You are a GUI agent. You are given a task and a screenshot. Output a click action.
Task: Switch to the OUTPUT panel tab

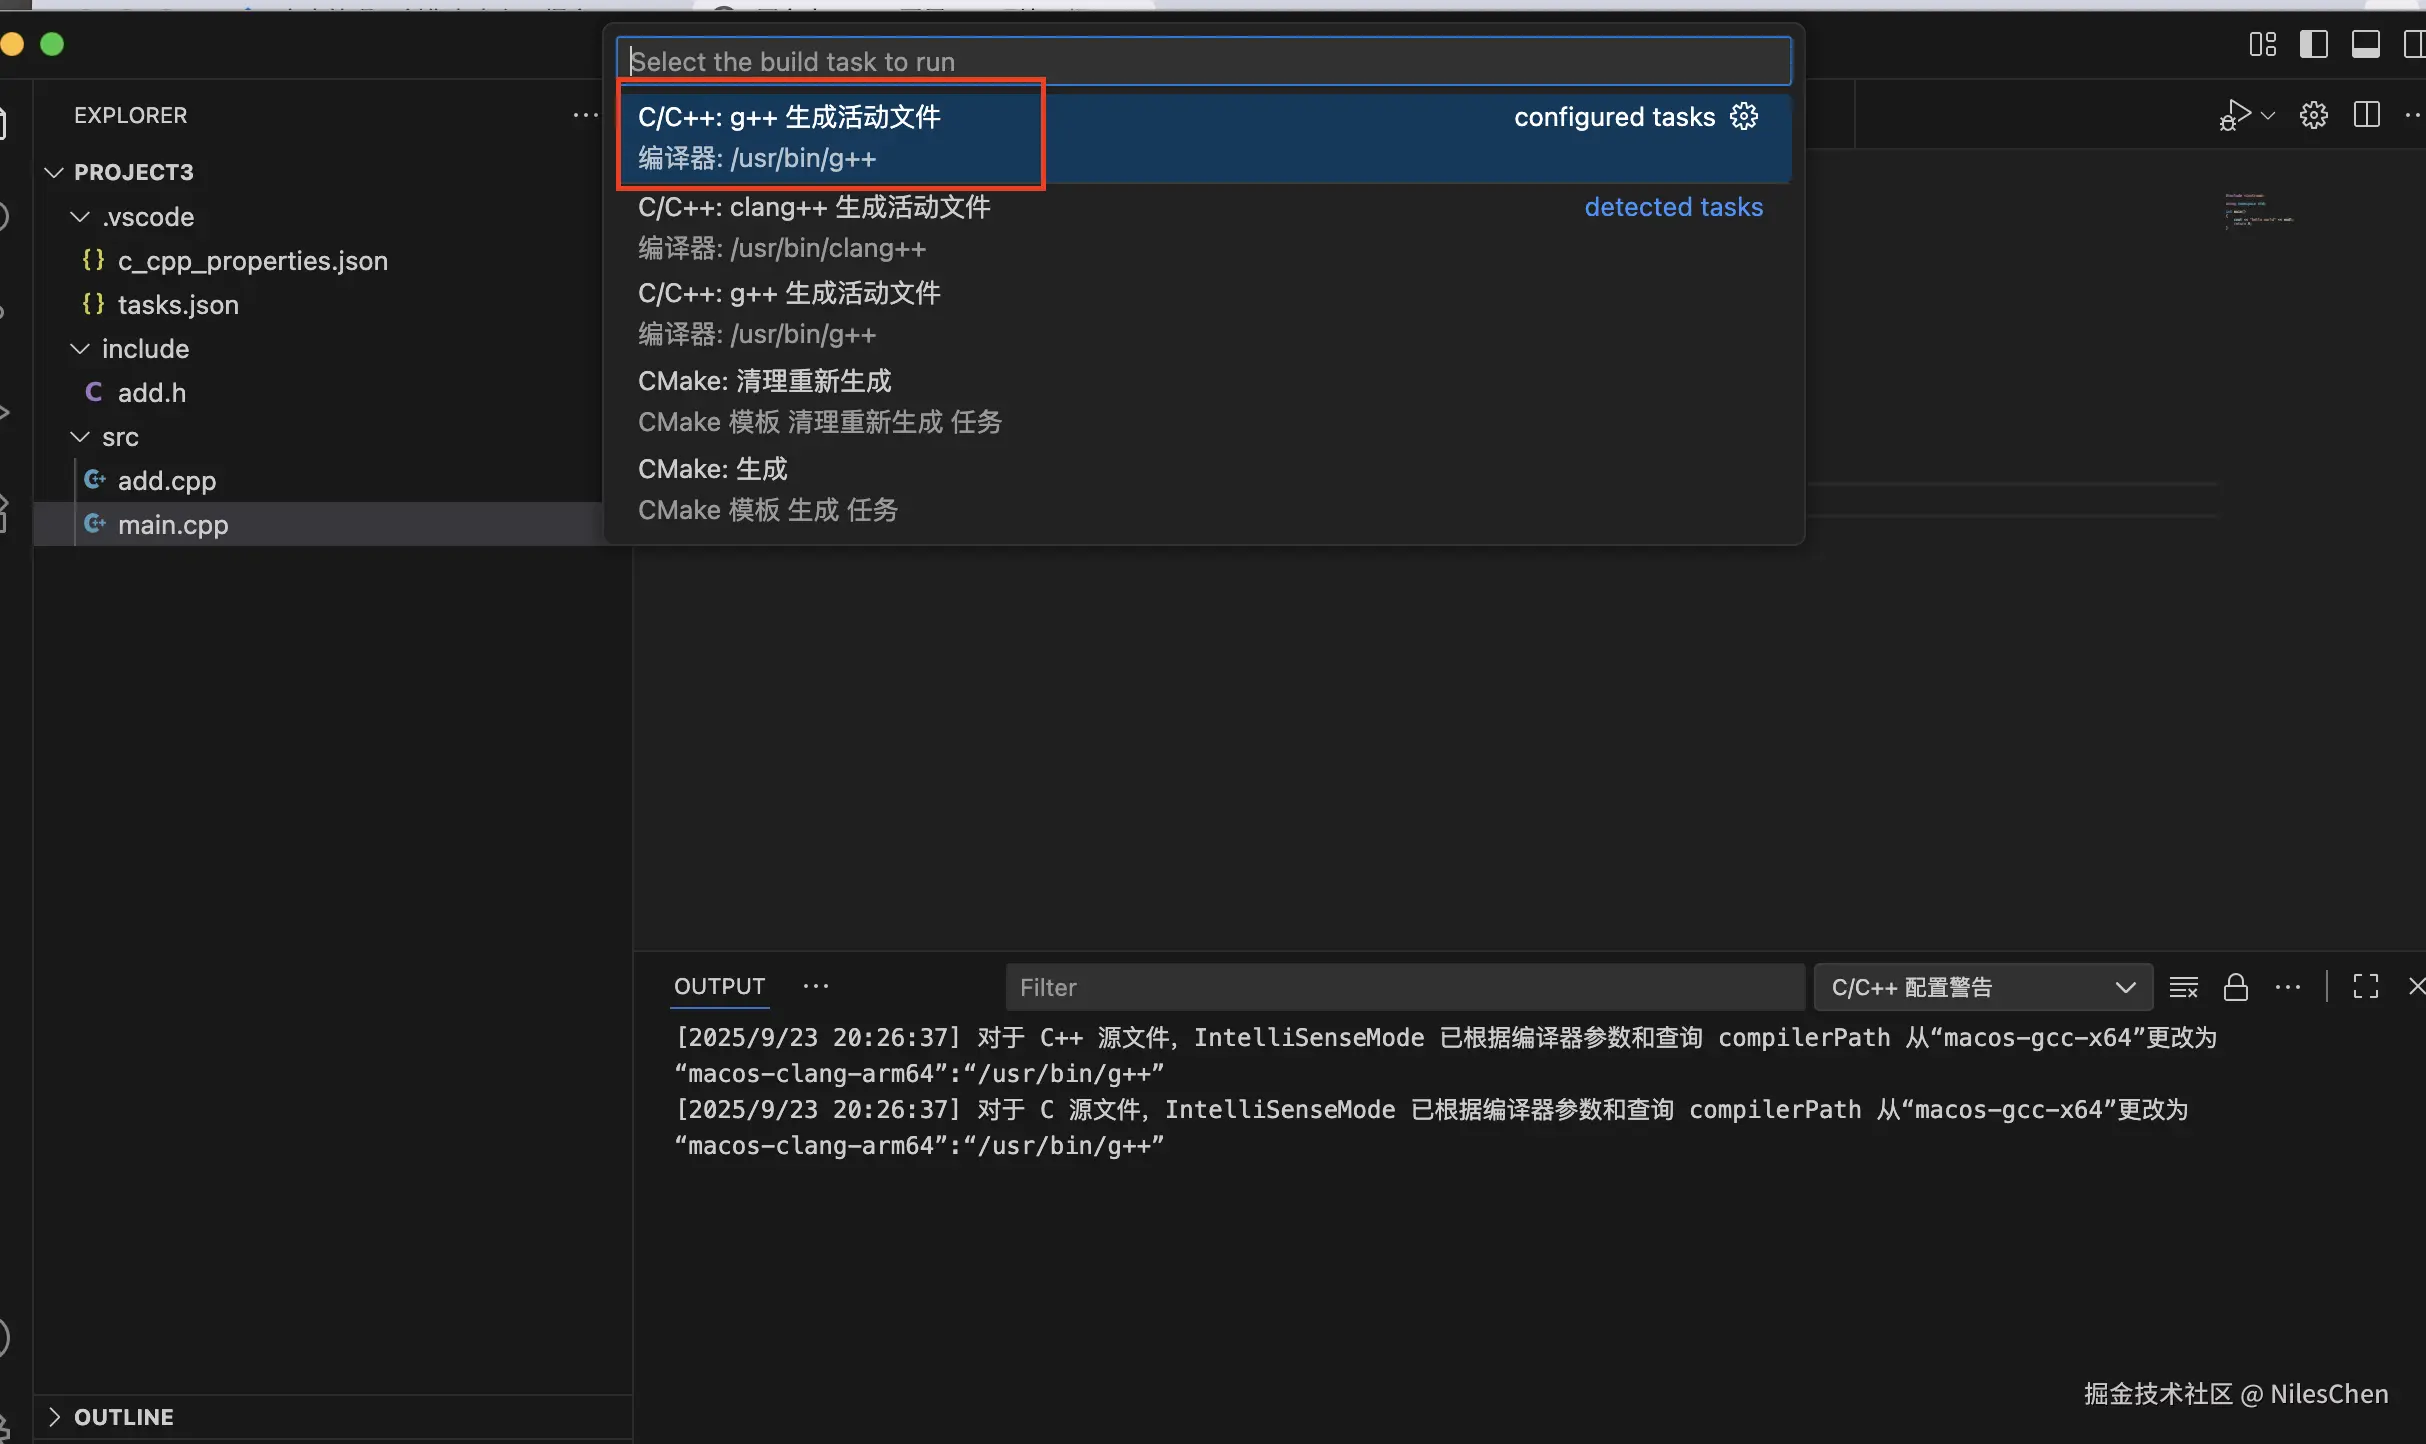[x=719, y=986]
